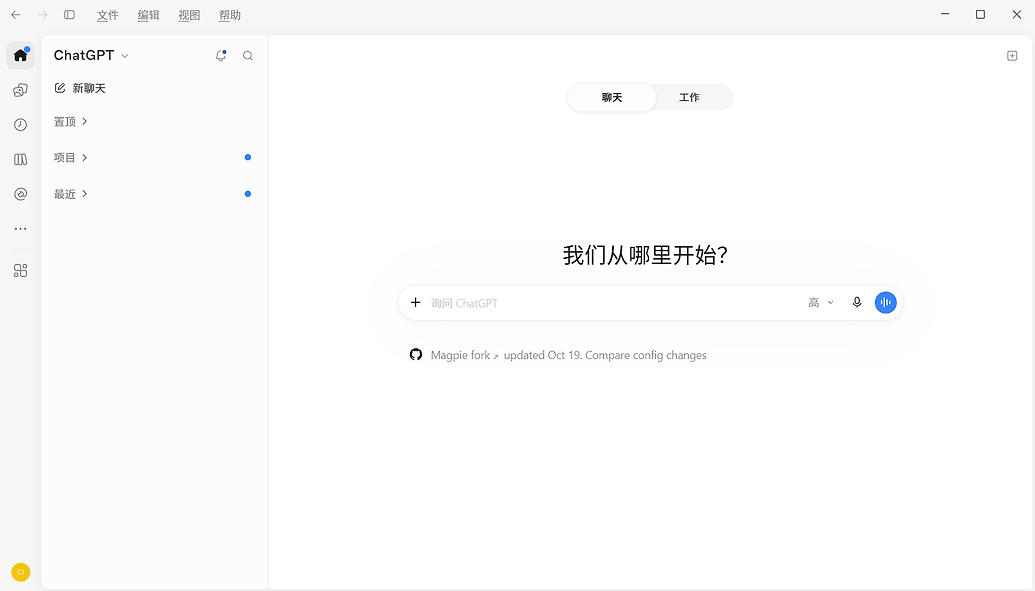1035x591 pixels.
Task: Toggle the sidebar panel icon in title bar
Action: tap(69, 15)
